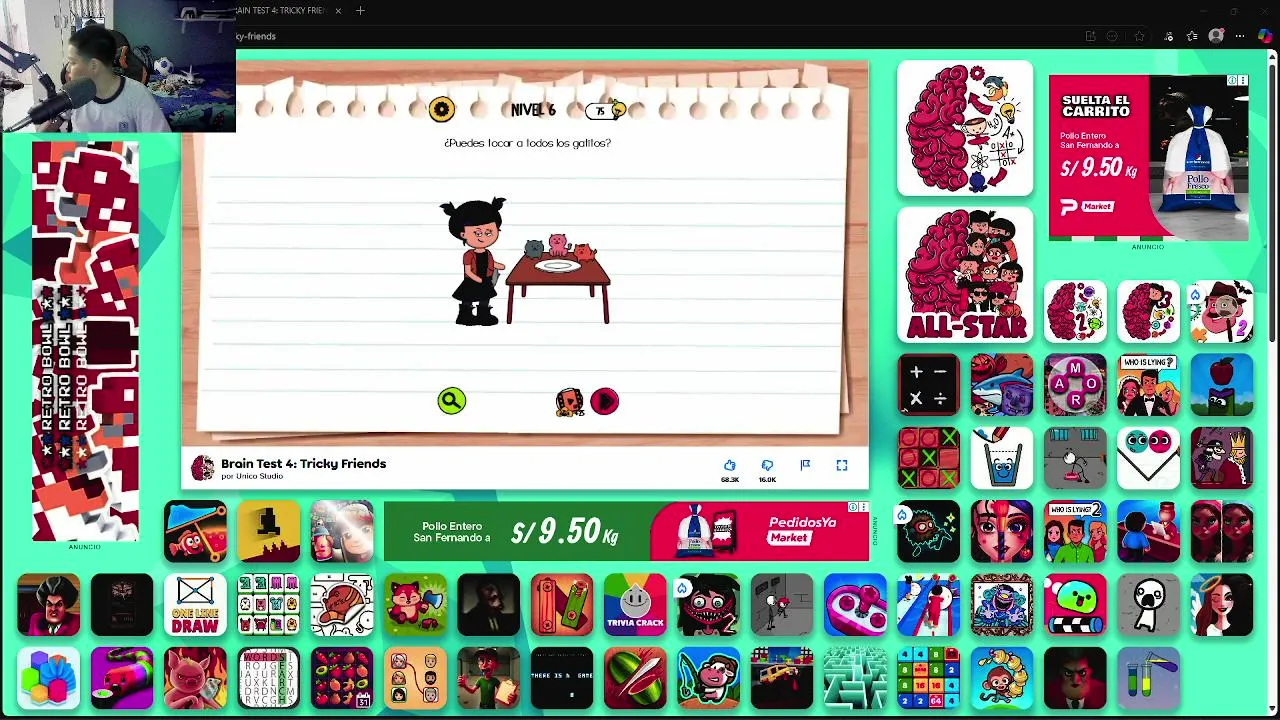Screen dimensions: 1280x720
Task: Open the fox with axe game thumbnail
Action: [x=415, y=604]
